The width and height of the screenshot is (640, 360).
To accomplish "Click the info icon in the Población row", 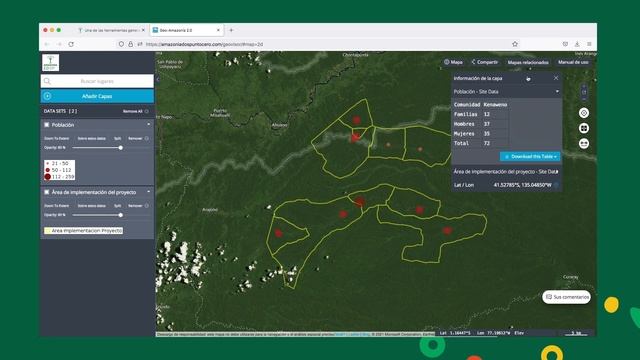I will point(147,138).
